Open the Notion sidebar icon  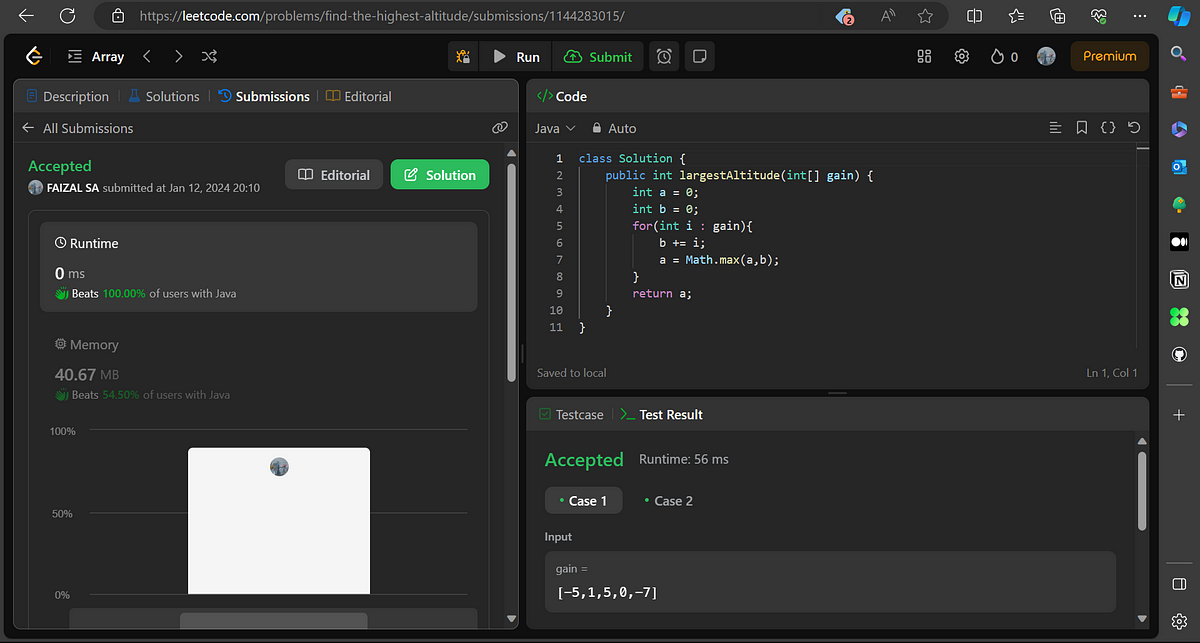(1179, 280)
